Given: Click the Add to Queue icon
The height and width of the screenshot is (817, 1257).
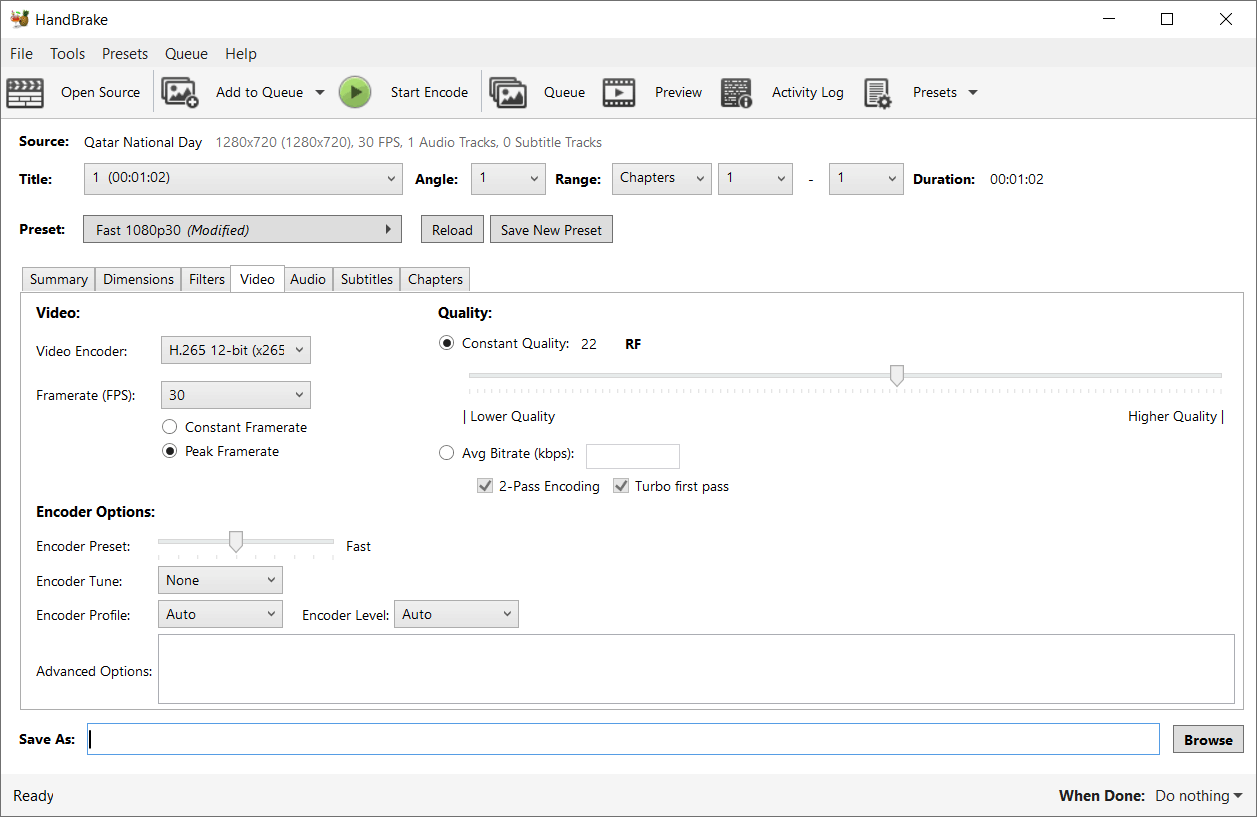Looking at the screenshot, I should 180,92.
